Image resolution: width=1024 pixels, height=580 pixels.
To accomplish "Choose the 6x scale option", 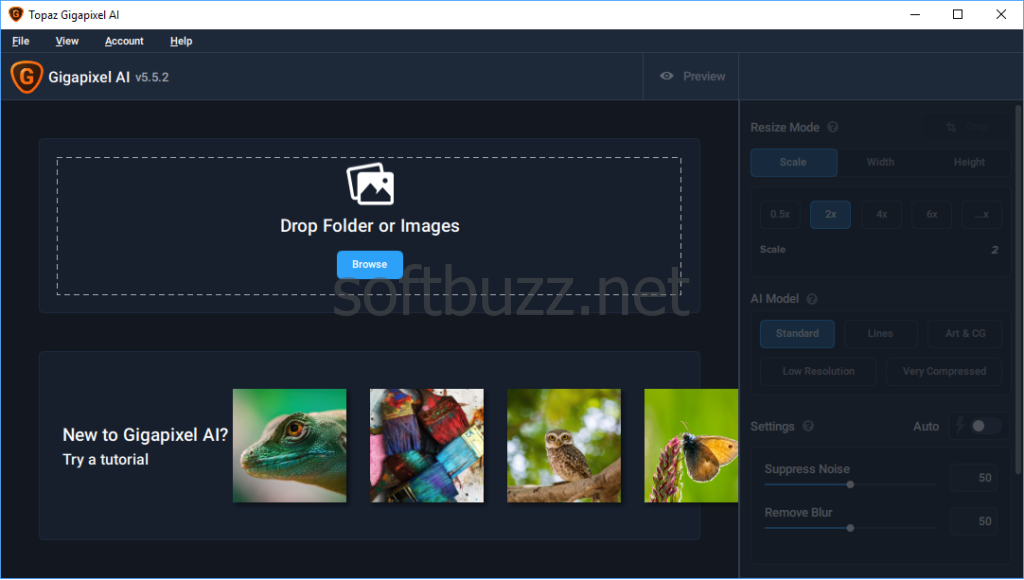I will point(931,214).
